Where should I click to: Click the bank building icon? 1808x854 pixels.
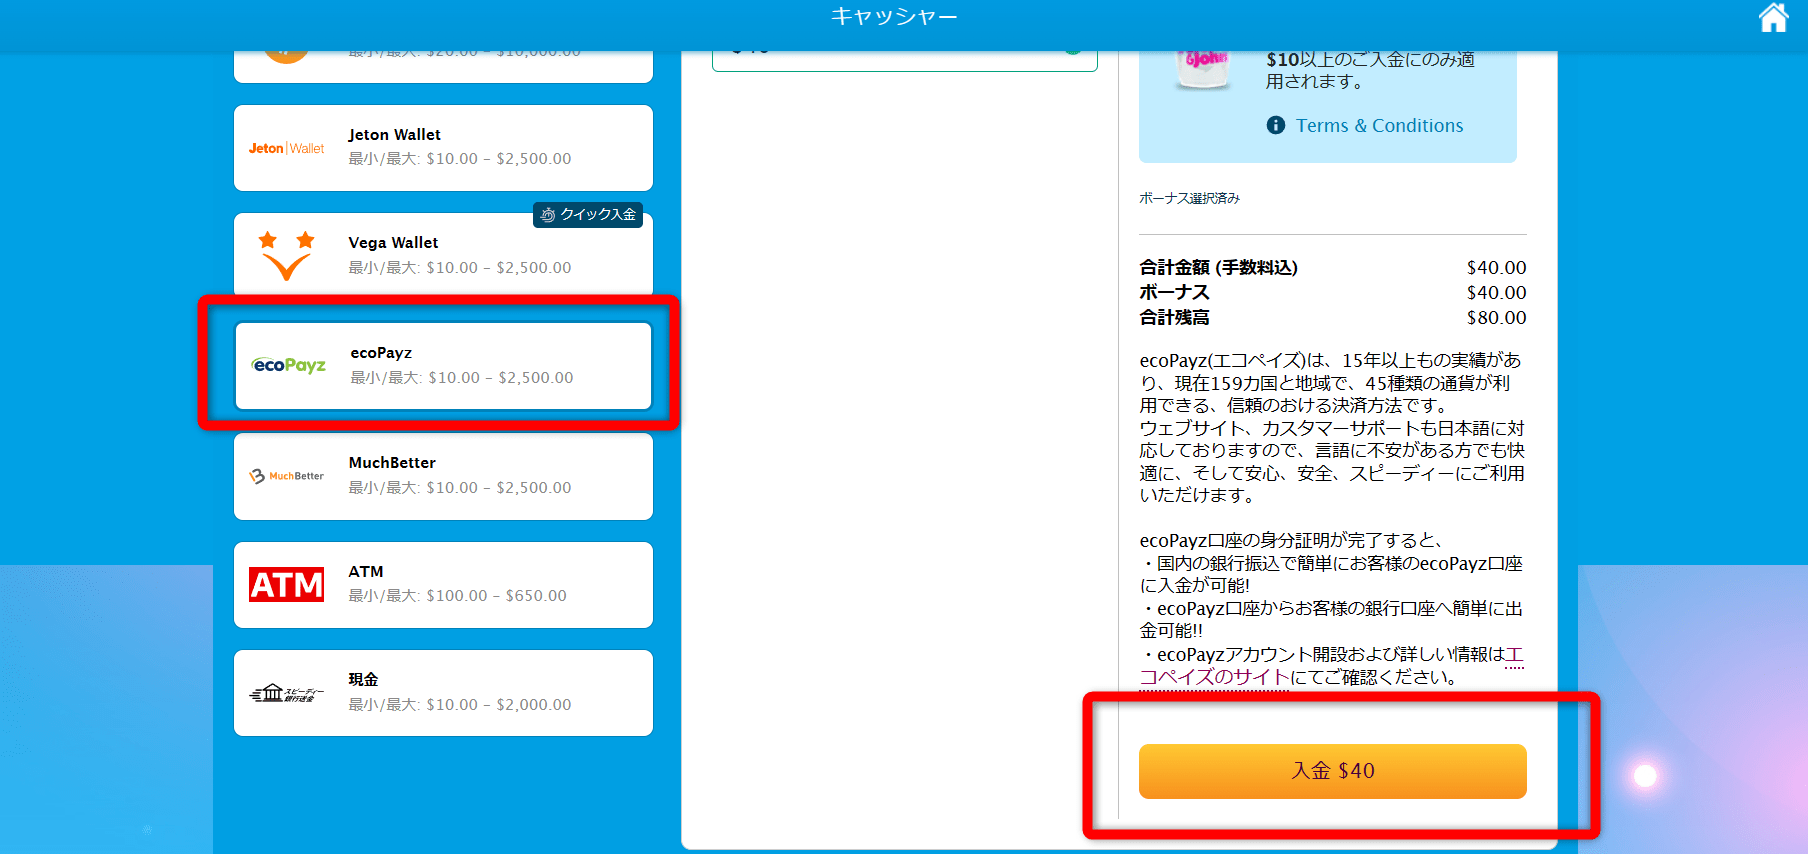click(287, 693)
